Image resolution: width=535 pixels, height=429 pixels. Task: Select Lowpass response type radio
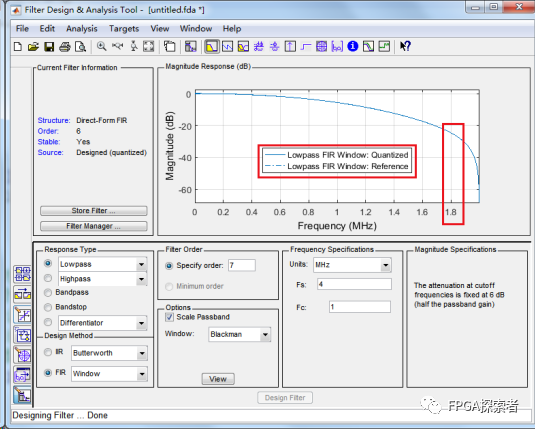click(48, 263)
